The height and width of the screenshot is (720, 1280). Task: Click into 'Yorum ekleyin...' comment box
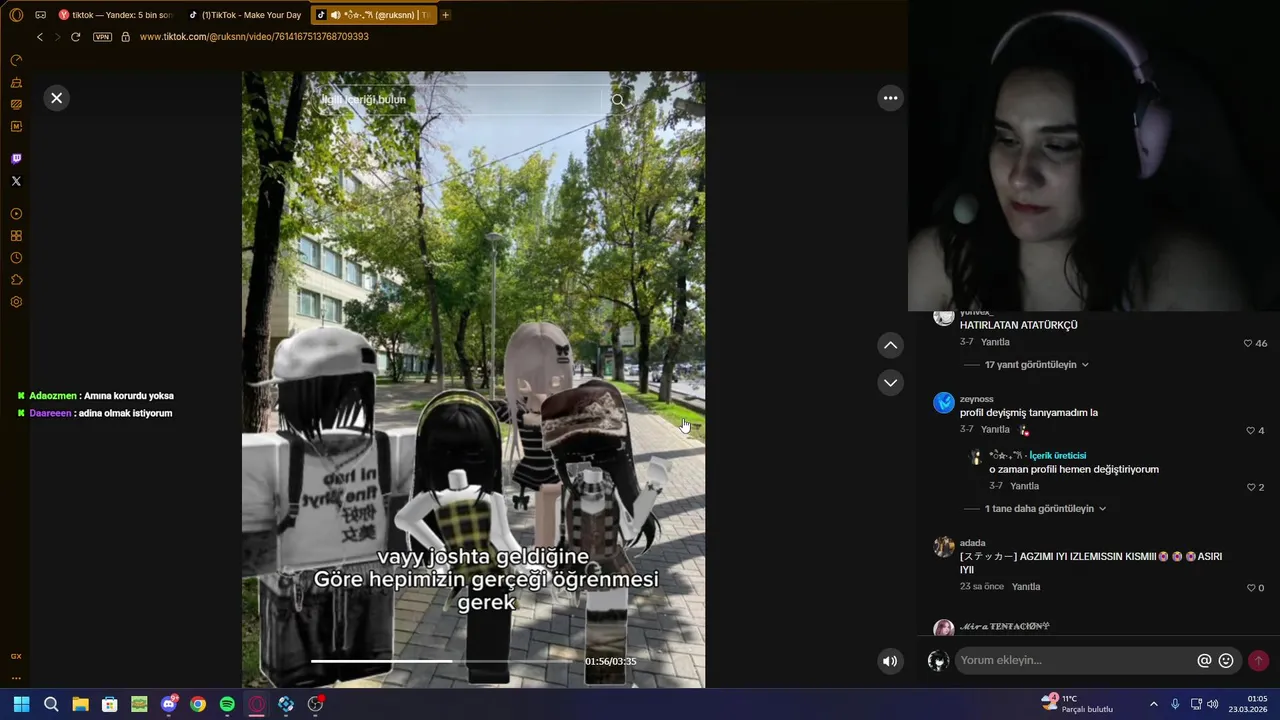[x=1075, y=661]
